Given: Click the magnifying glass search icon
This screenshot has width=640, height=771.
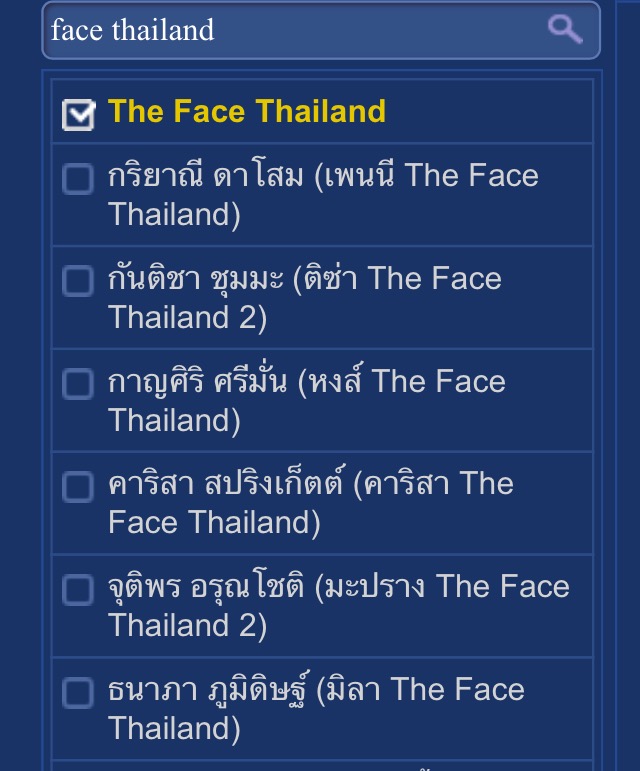Looking at the screenshot, I should 565,29.
